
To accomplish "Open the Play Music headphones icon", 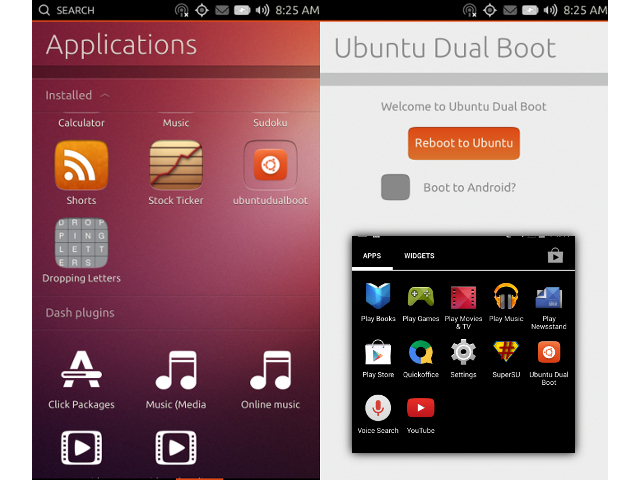I will (506, 296).
